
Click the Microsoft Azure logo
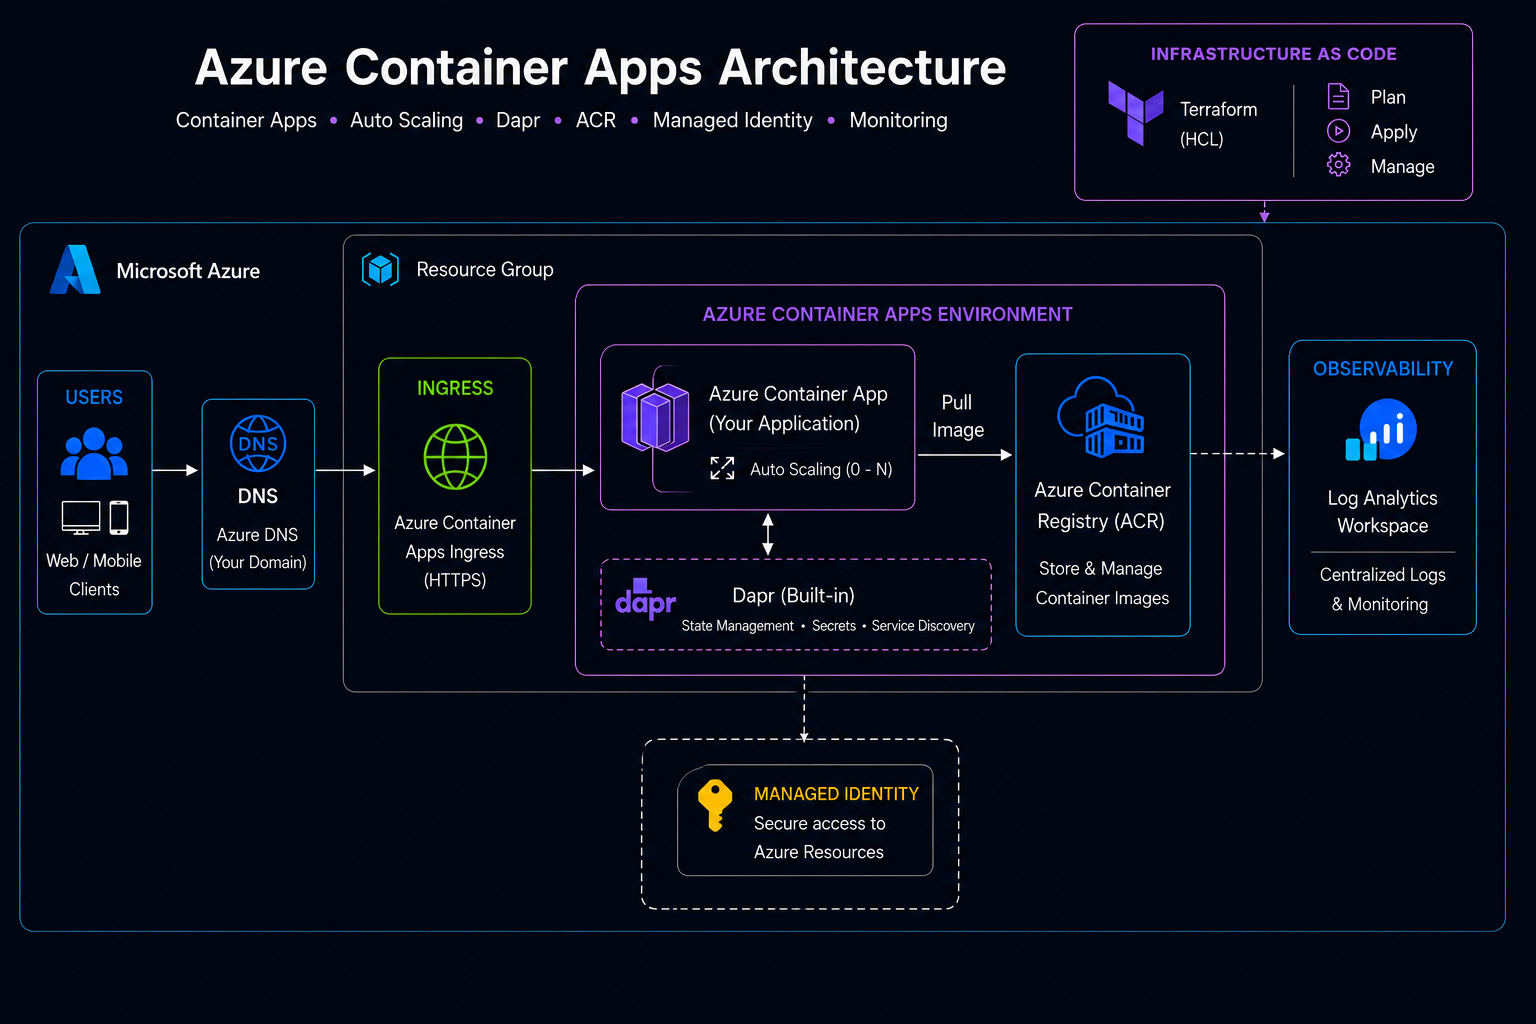tap(76, 269)
